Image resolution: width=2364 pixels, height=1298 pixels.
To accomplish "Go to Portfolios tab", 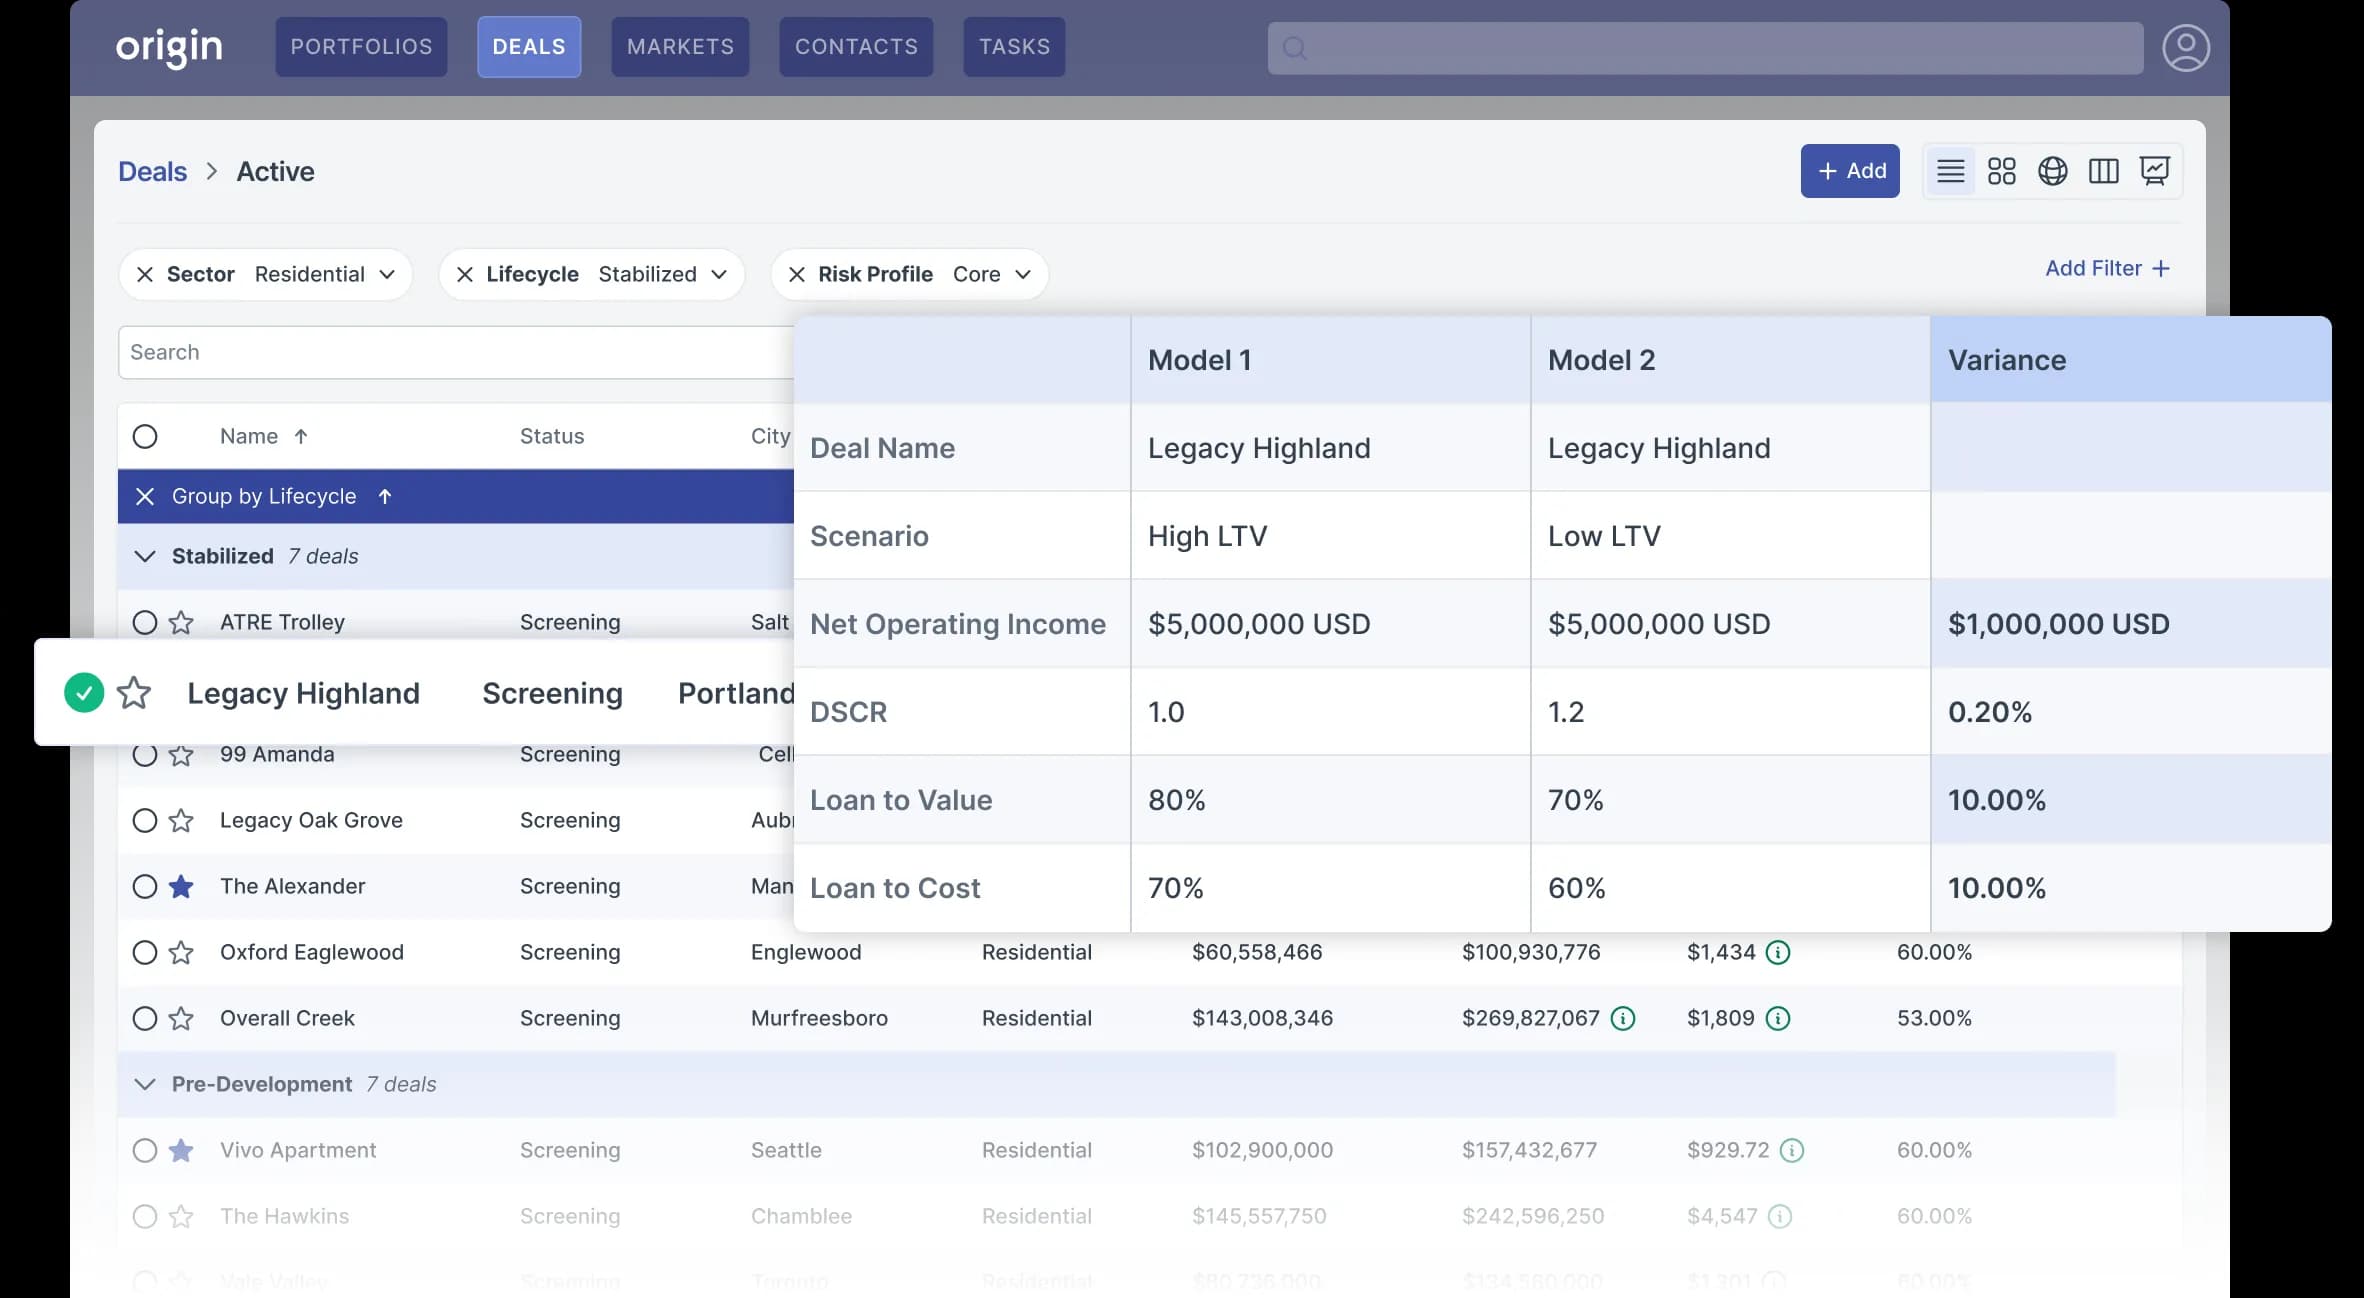I will 361,47.
